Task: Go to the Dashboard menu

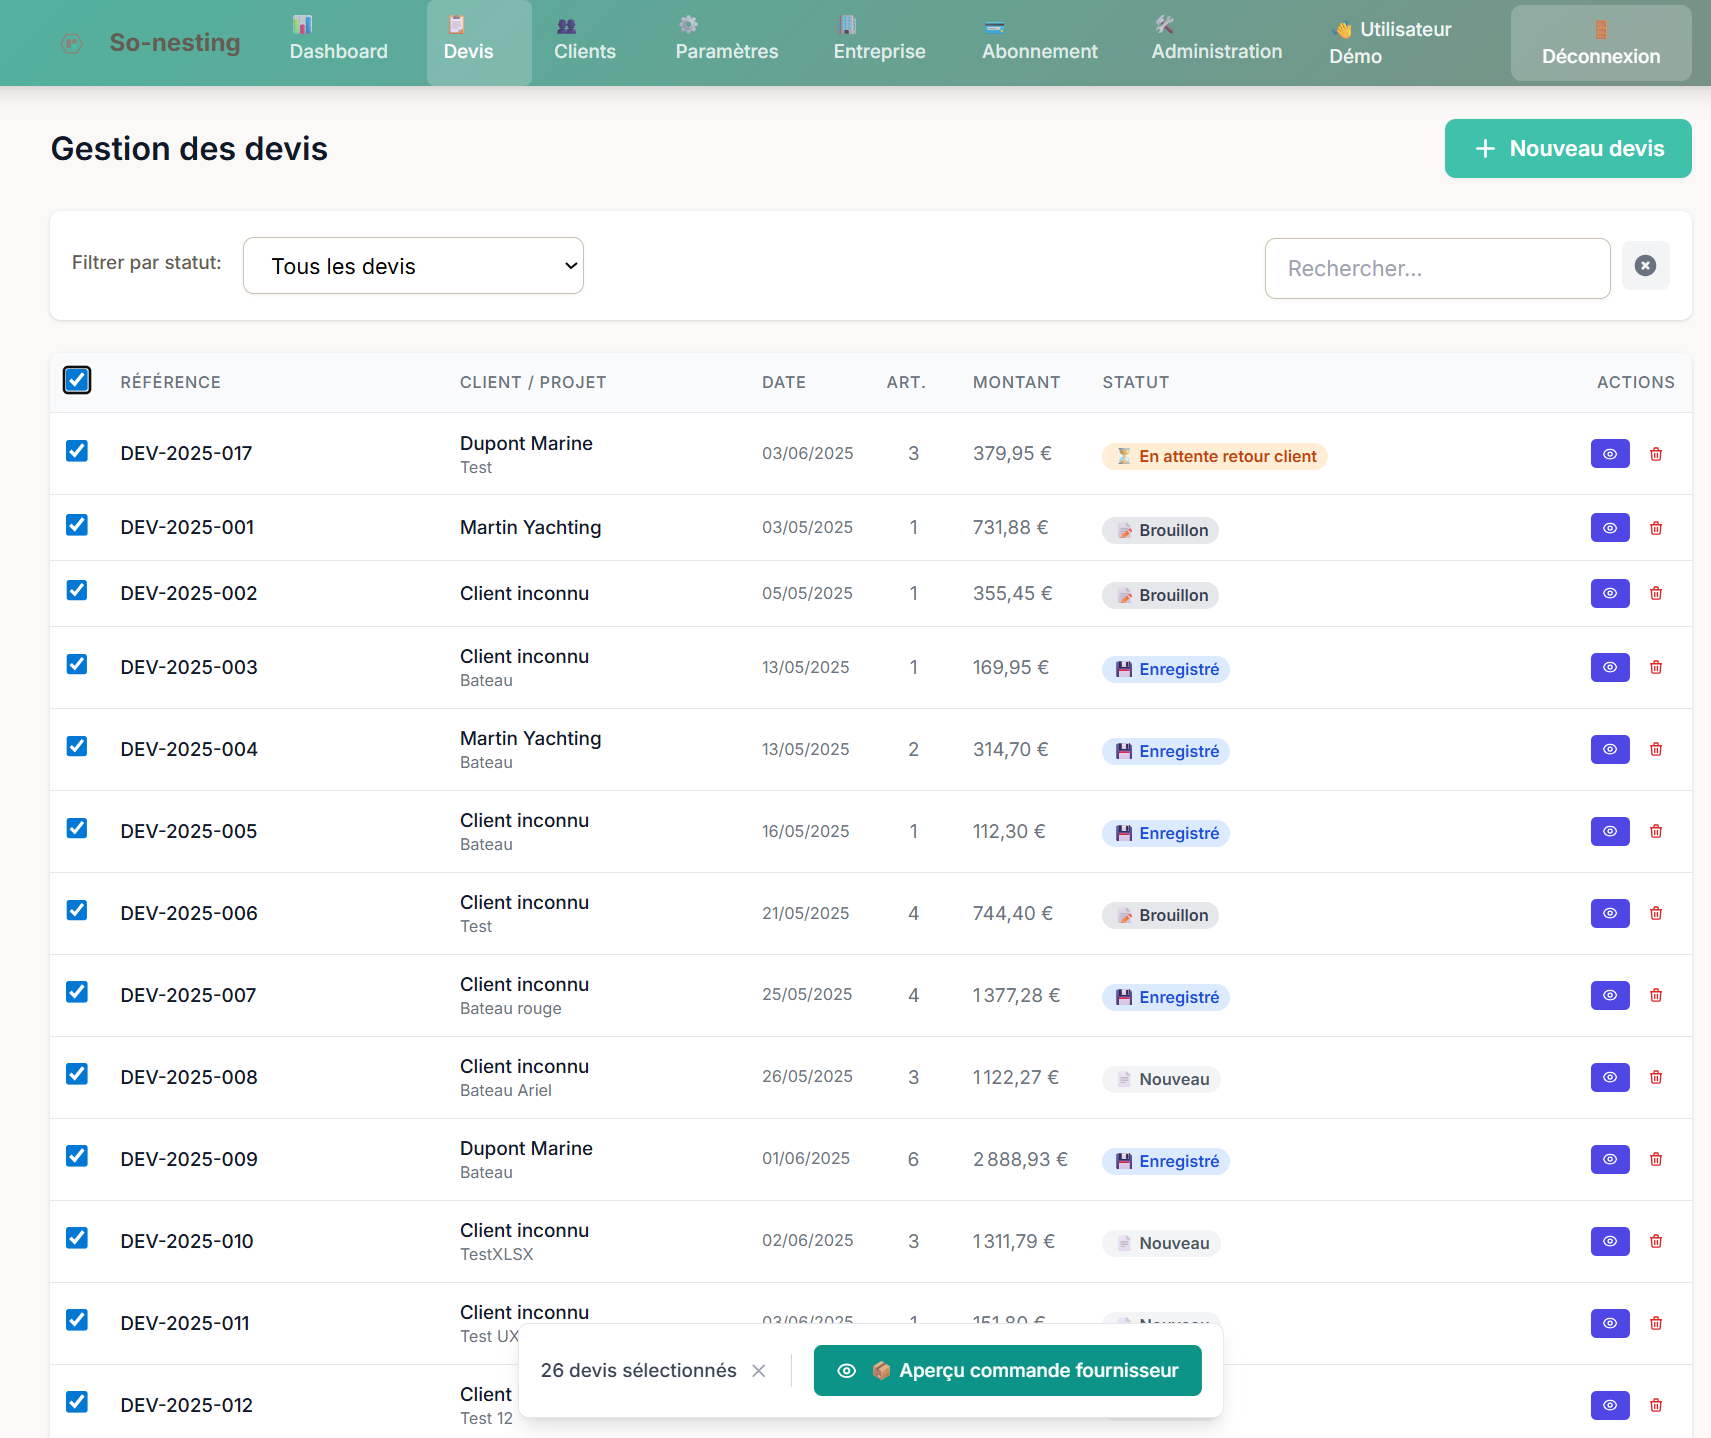Action: click(338, 42)
